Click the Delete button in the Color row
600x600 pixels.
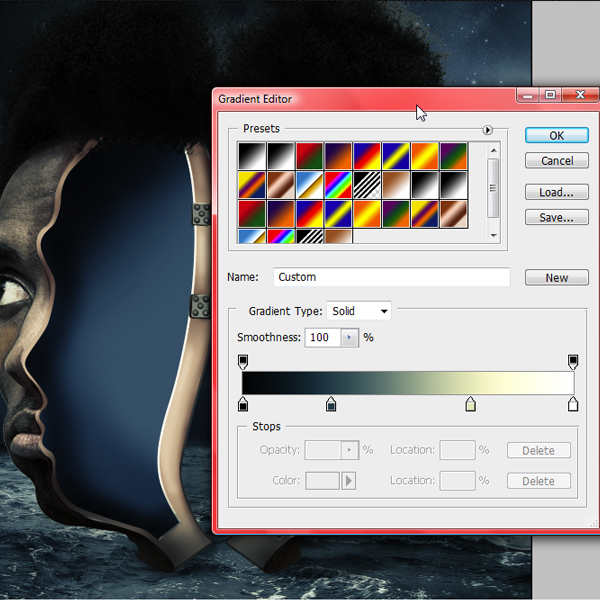(538, 481)
